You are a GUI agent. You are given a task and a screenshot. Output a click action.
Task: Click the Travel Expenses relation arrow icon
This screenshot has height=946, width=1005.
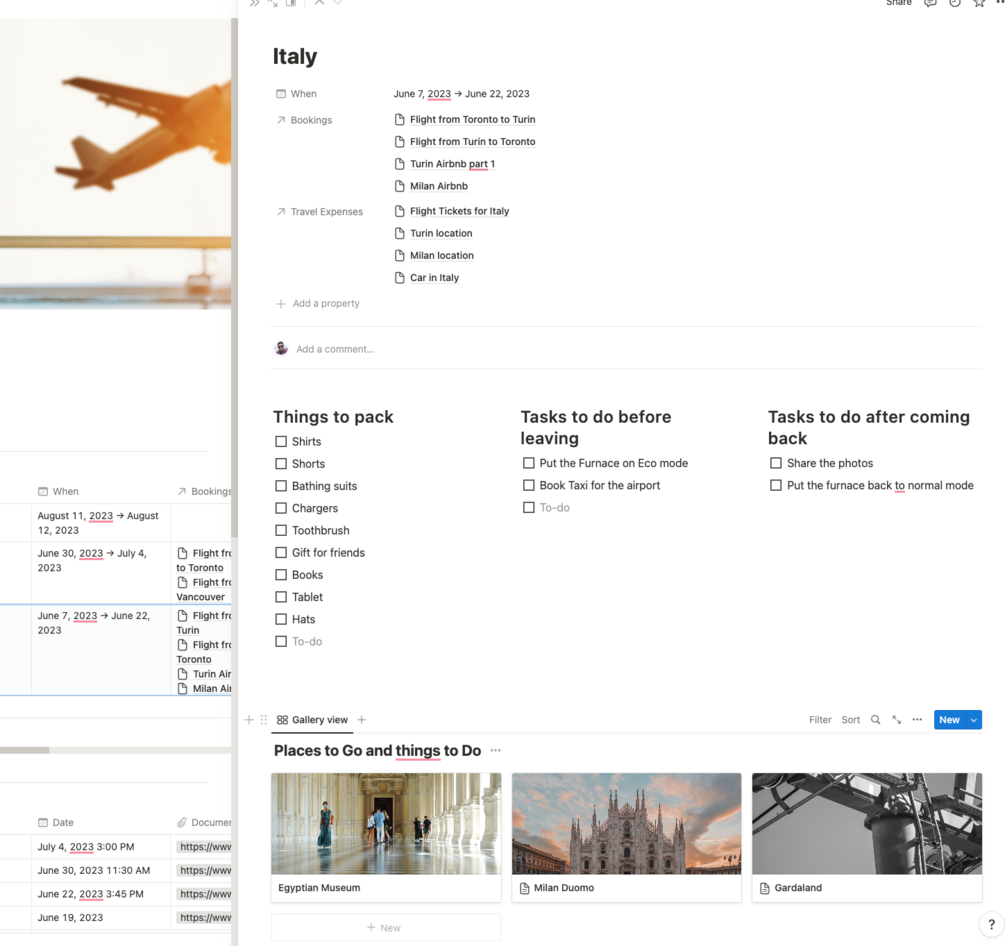tap(281, 212)
